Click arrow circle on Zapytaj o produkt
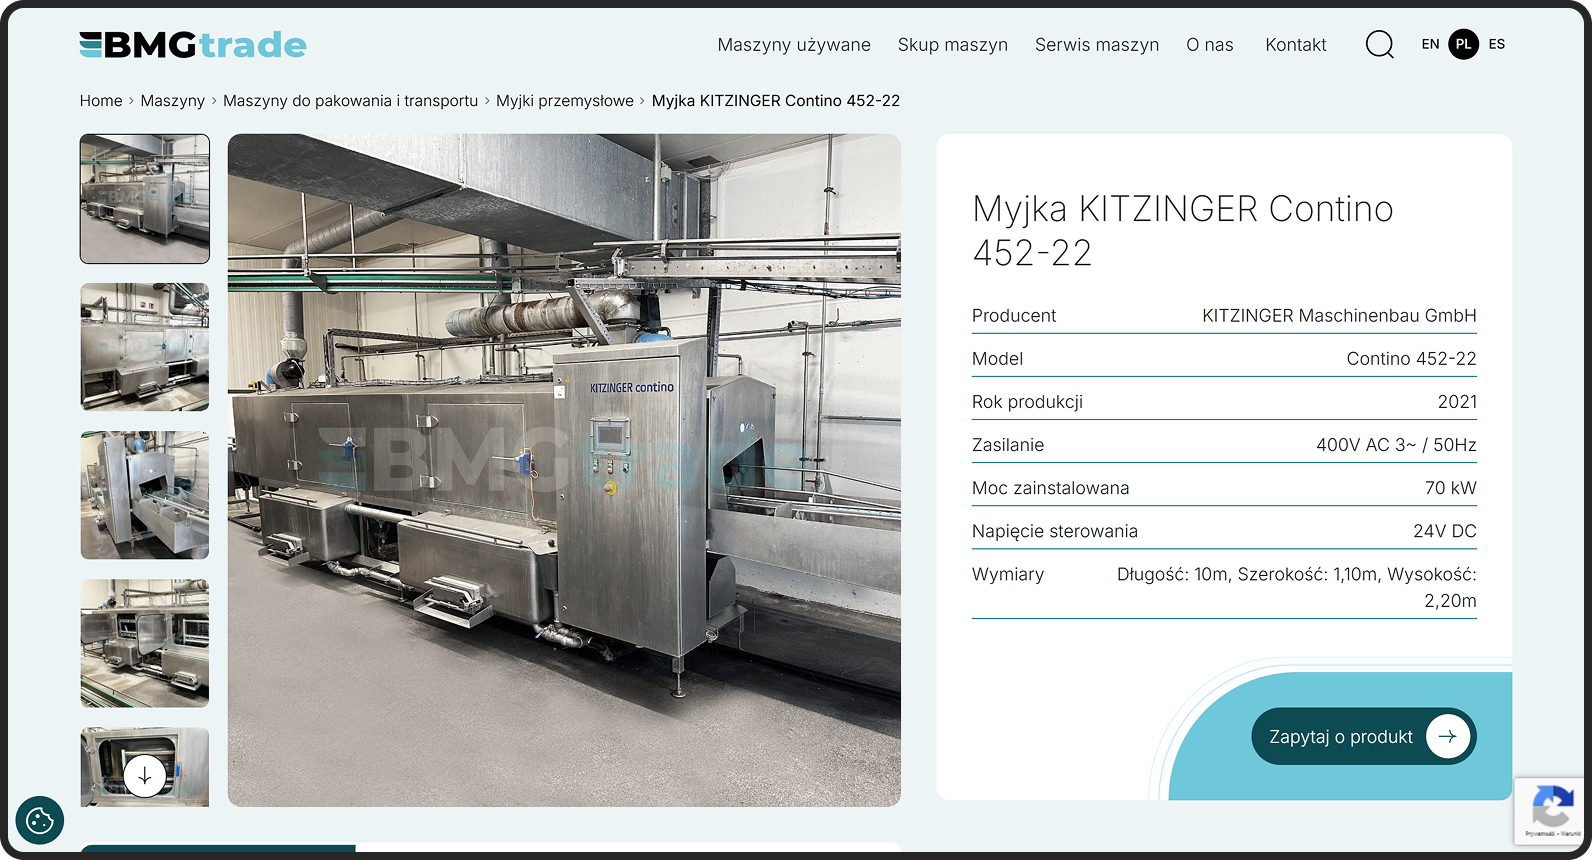The image size is (1592, 860). click(x=1447, y=737)
